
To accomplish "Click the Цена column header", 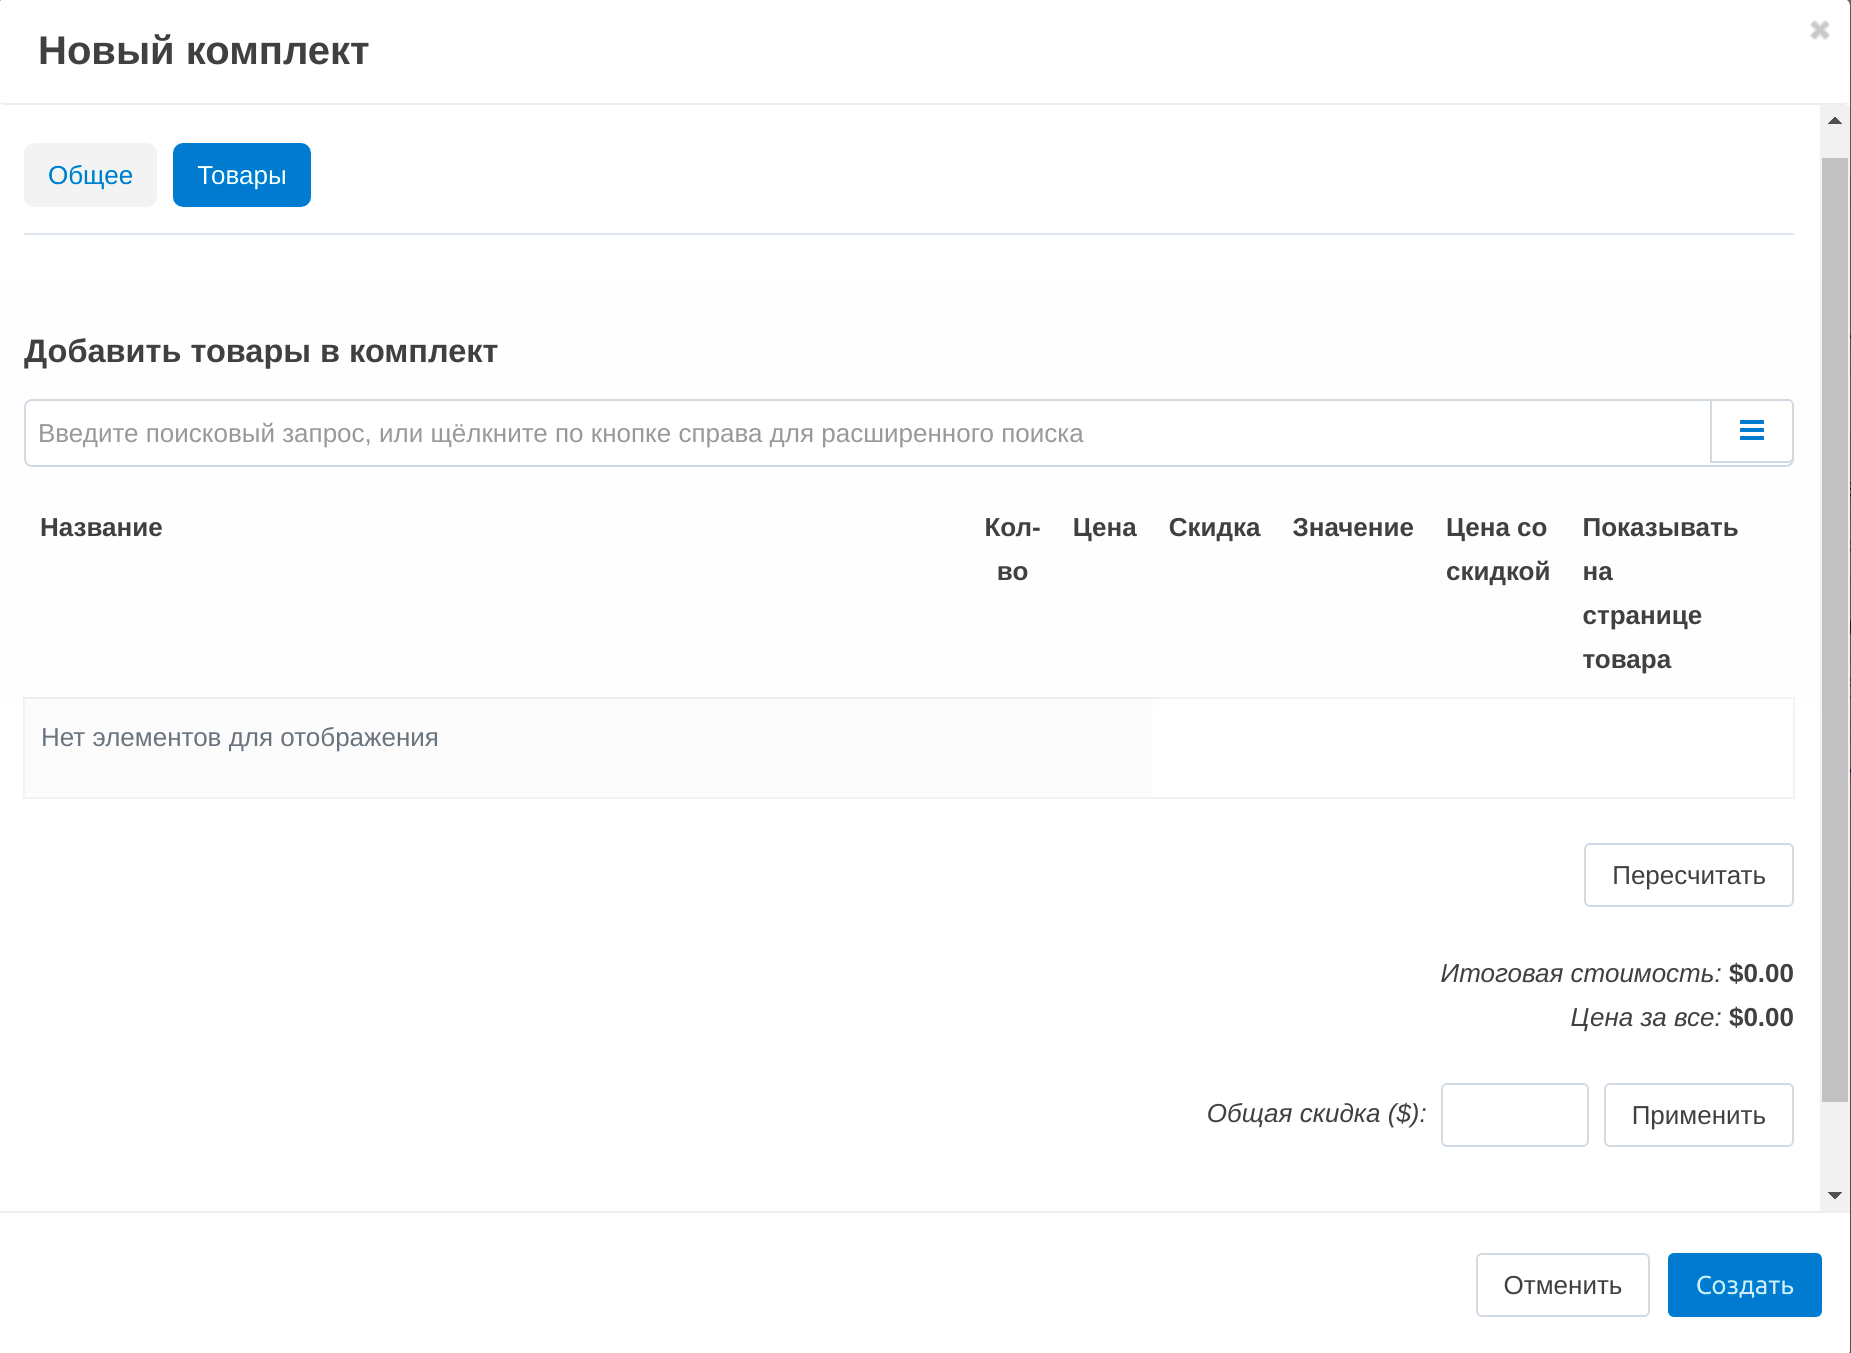I will 1104,527.
